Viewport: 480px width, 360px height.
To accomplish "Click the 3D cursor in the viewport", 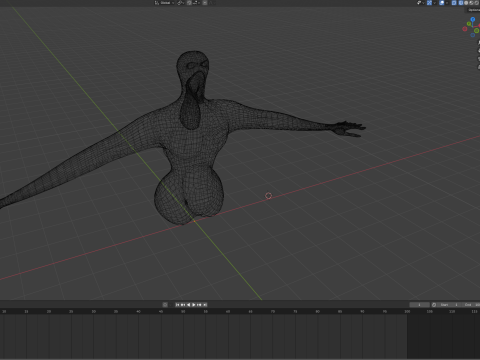I will click(x=268, y=196).
